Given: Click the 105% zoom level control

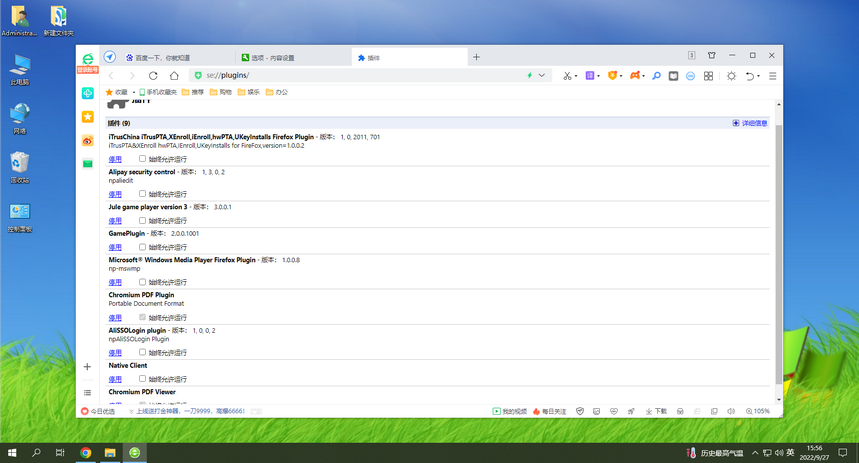Looking at the screenshot, I should (758, 411).
